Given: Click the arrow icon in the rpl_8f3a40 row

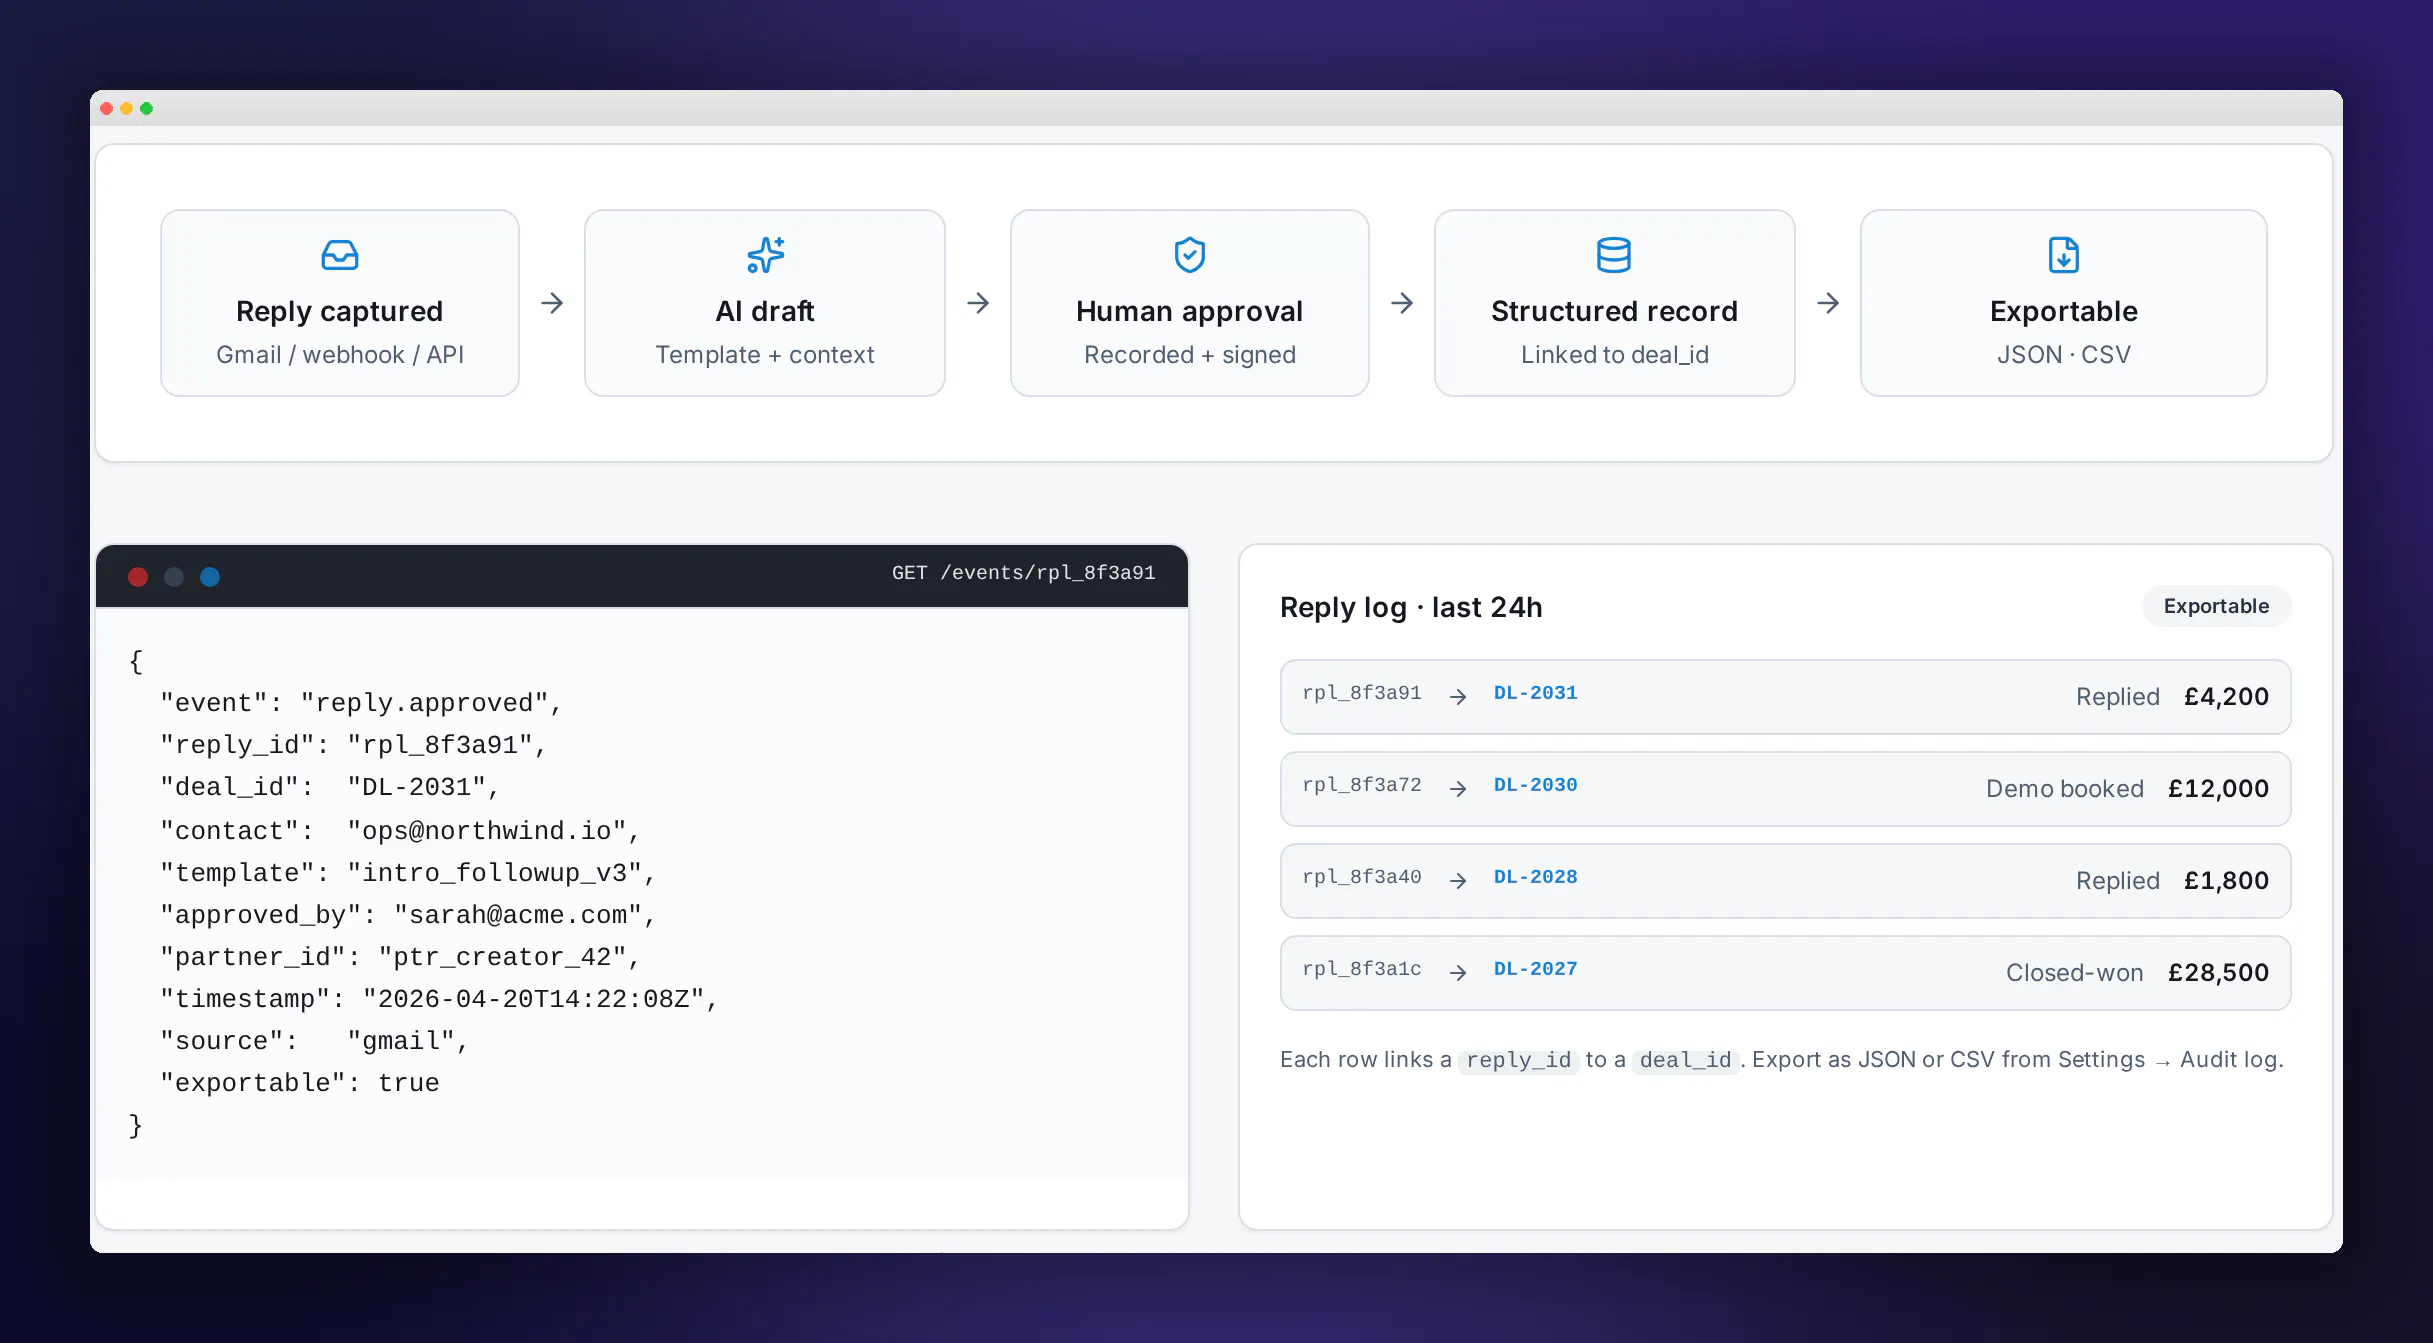Looking at the screenshot, I should pos(1458,881).
